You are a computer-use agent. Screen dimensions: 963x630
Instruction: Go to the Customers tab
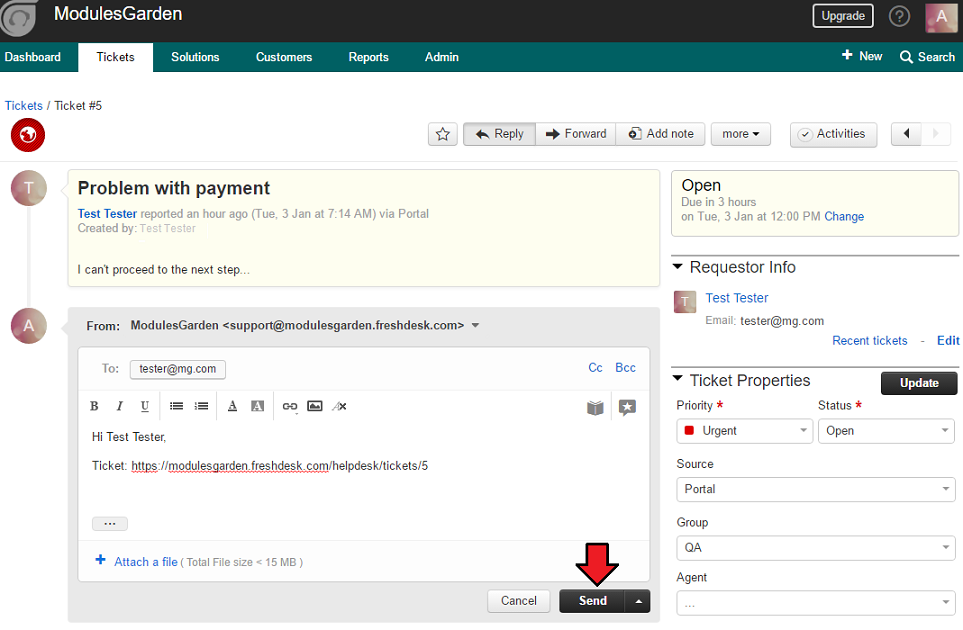click(284, 57)
